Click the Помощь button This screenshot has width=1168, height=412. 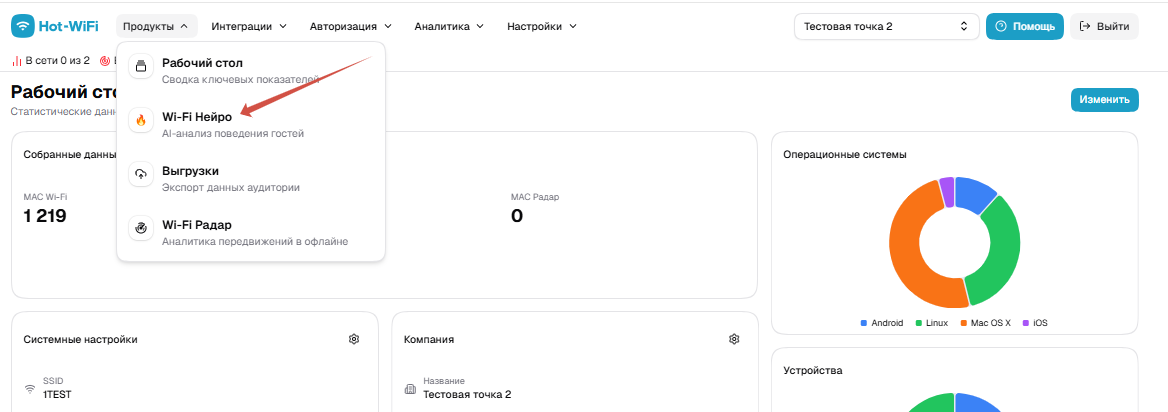pos(1024,26)
